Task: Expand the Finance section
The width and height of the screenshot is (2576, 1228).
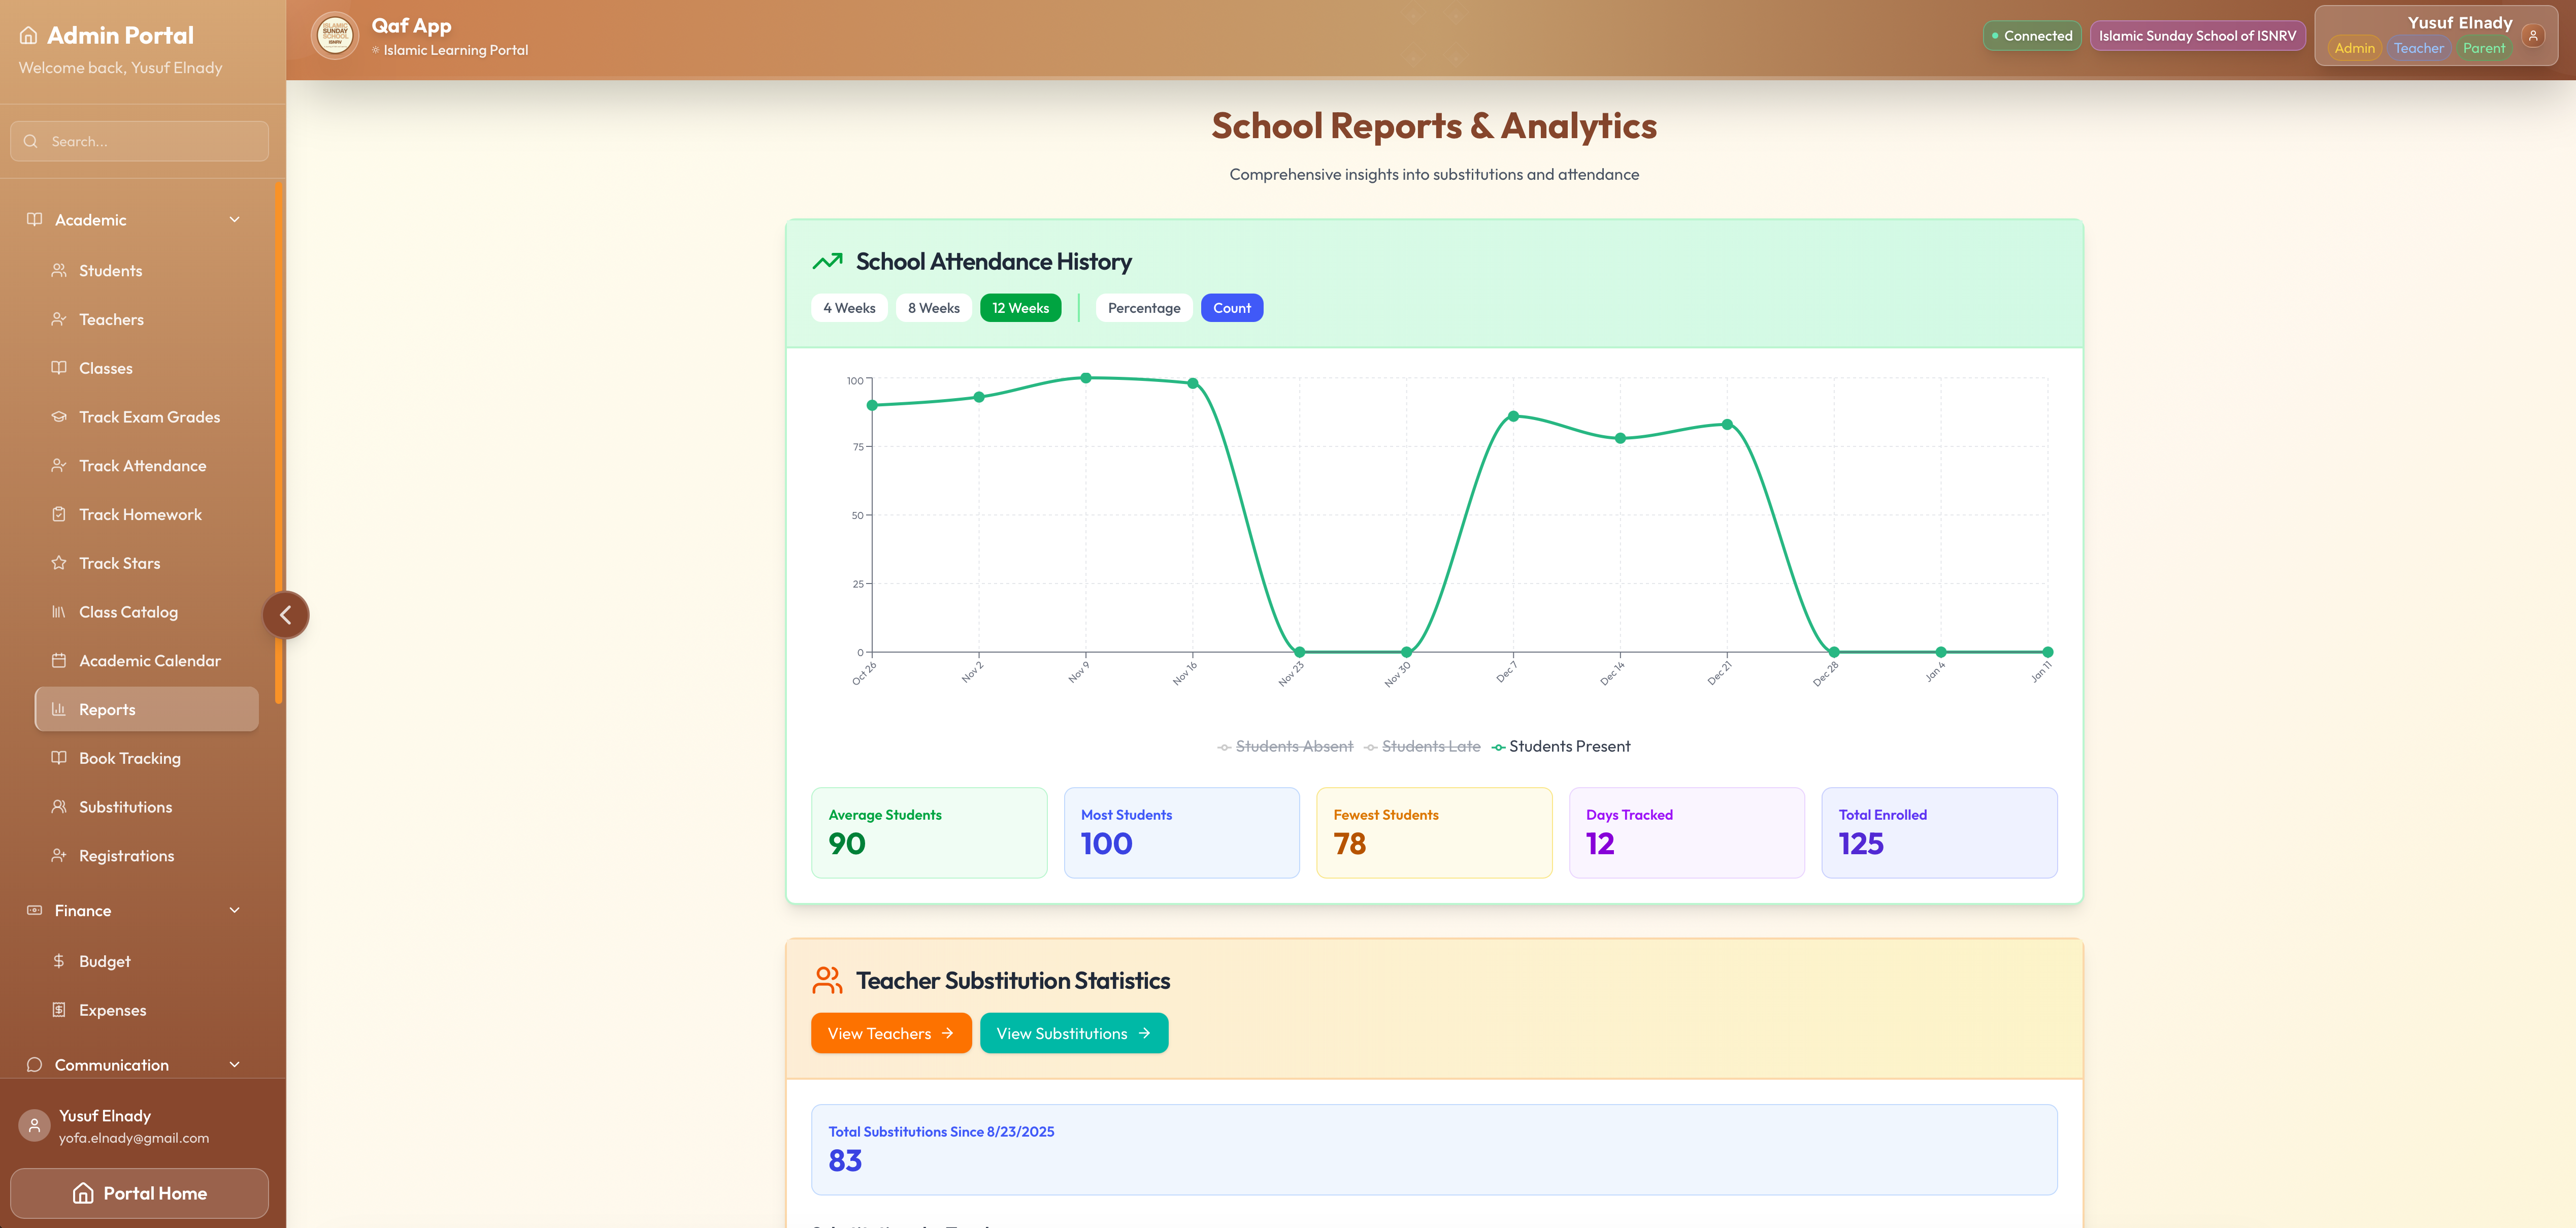Action: [234, 910]
